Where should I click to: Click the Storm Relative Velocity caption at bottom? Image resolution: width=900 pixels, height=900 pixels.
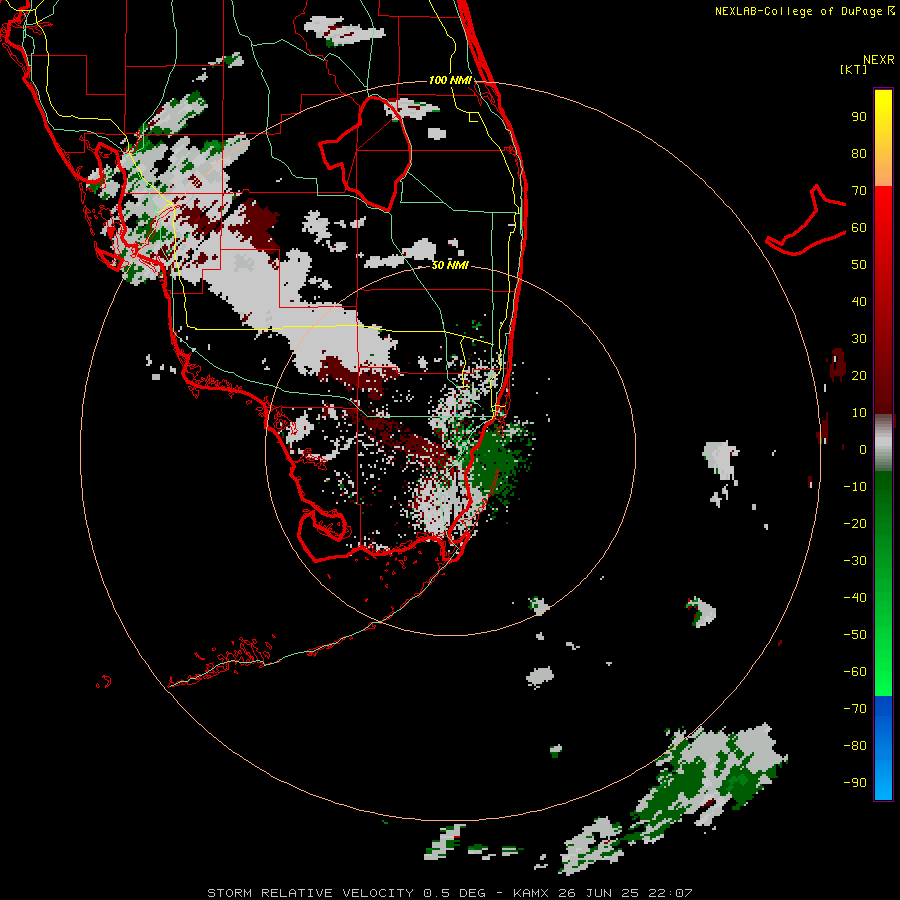pos(450,893)
